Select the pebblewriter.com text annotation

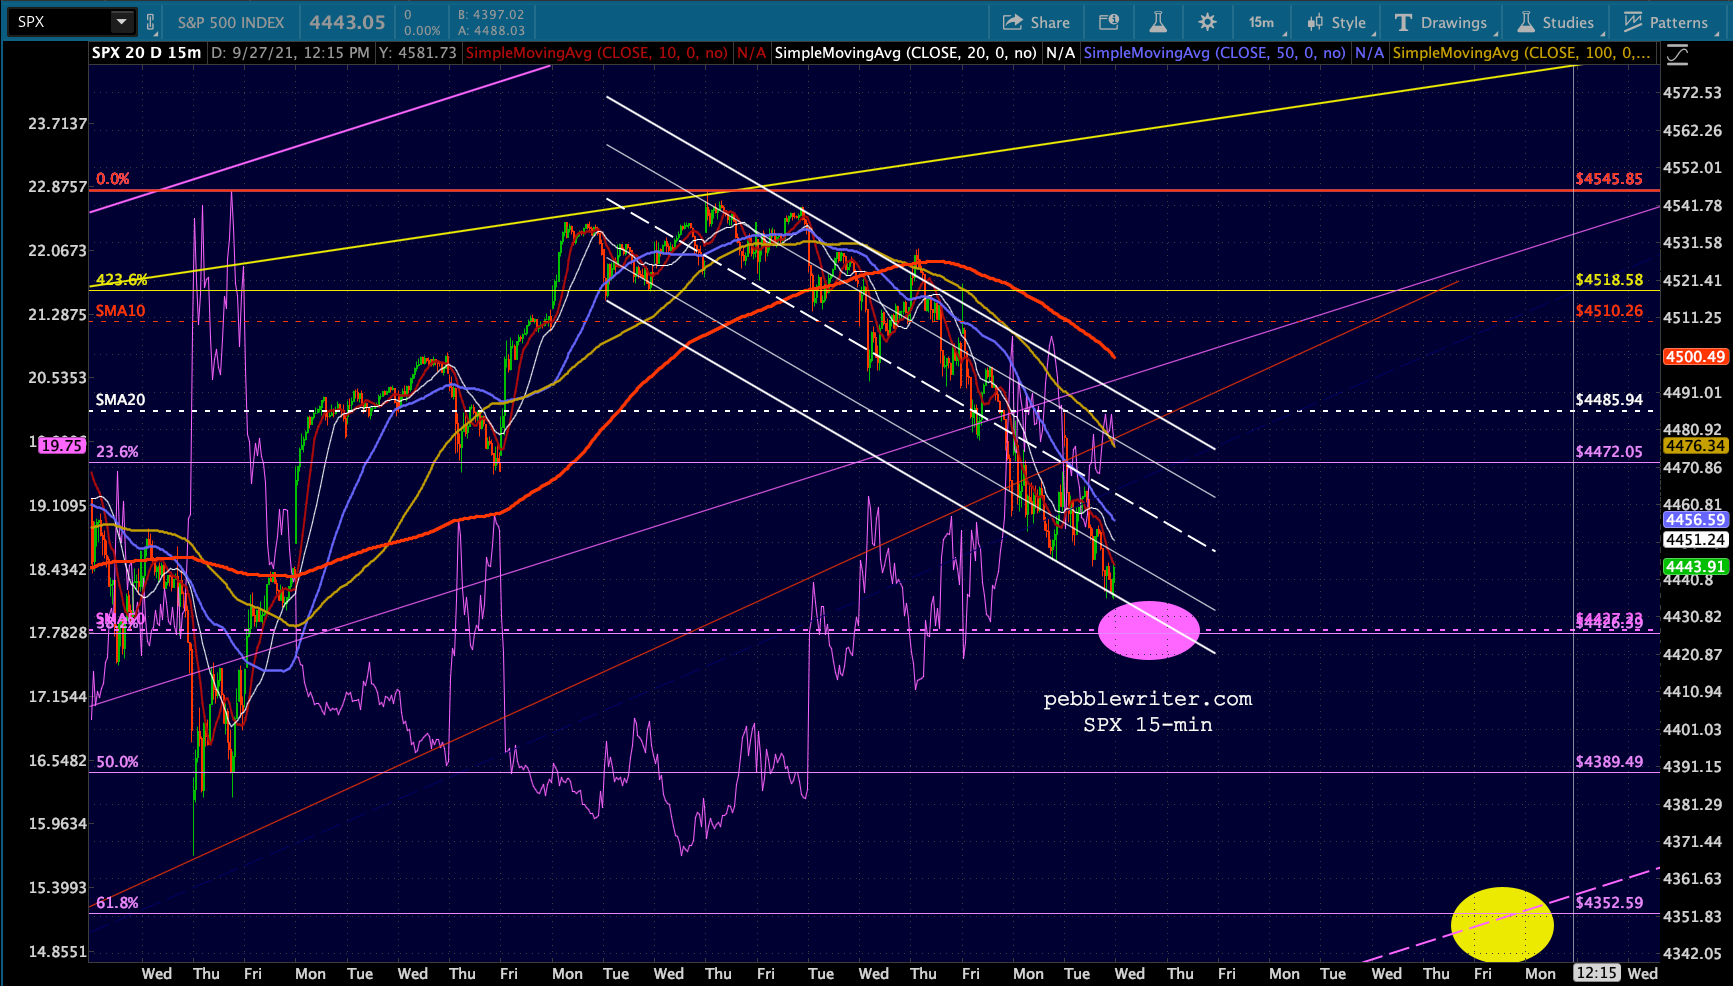(1148, 699)
